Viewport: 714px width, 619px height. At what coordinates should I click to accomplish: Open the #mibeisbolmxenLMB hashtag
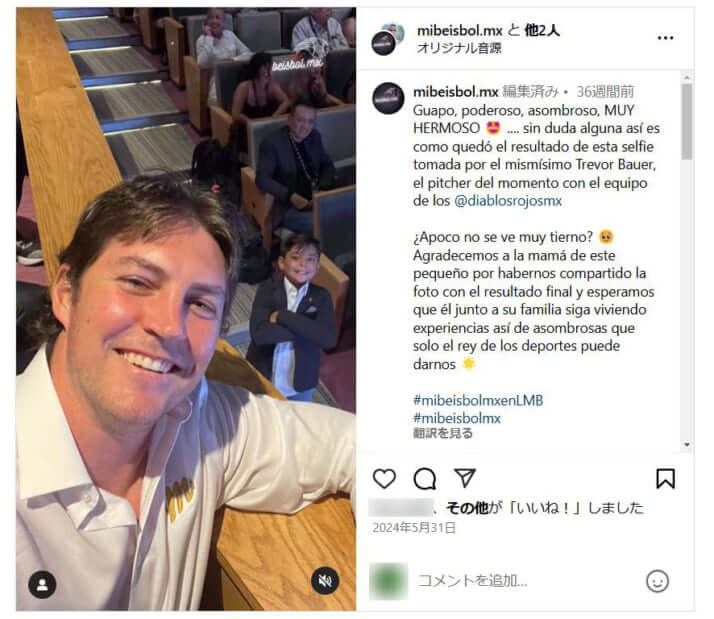[x=478, y=400]
